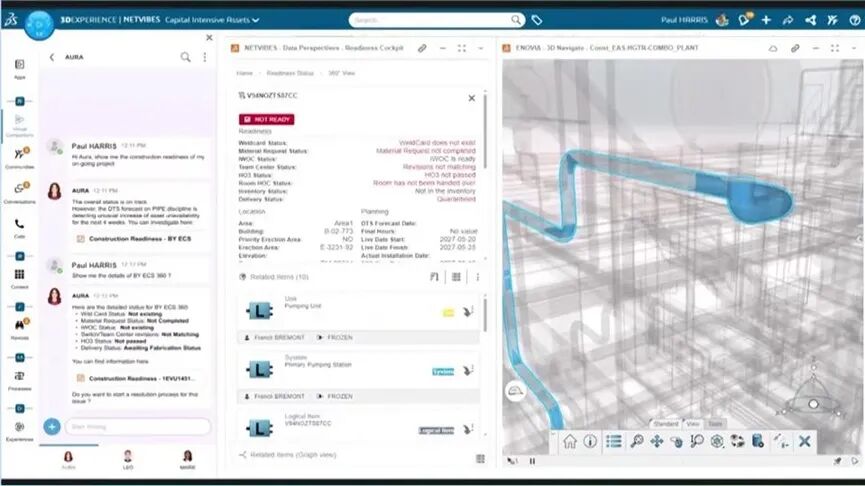The image size is (865, 486).
Task: Click the chat message input field
Action: (138, 426)
